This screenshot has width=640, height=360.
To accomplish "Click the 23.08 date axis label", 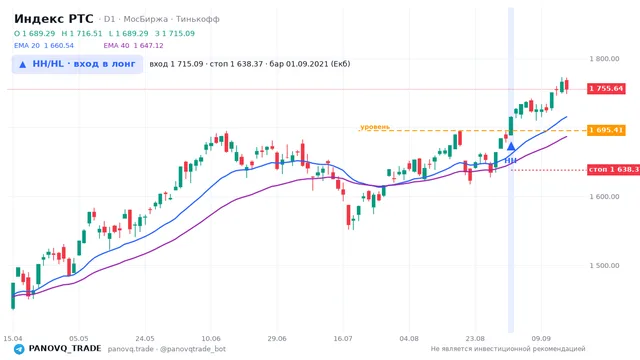I will pos(475,339).
